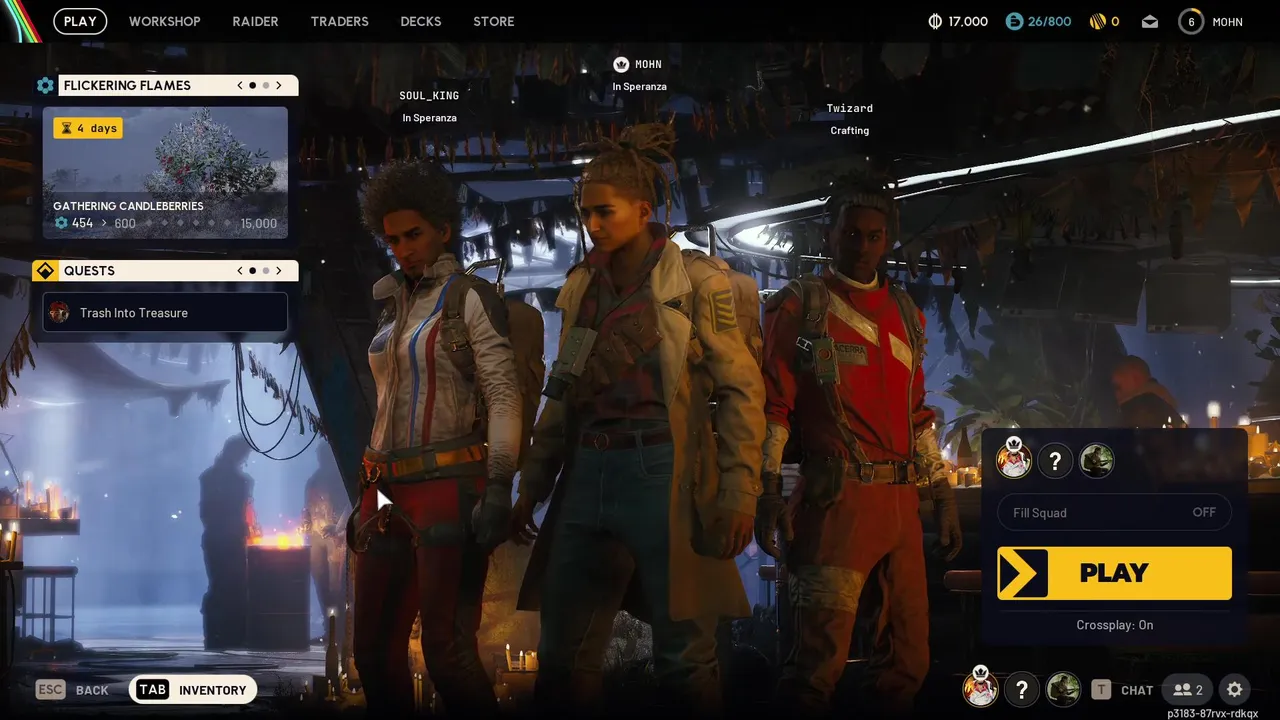Screen dimensions: 1280x720
Task: Select the leader avatar in bottom squad bar
Action: click(980, 688)
